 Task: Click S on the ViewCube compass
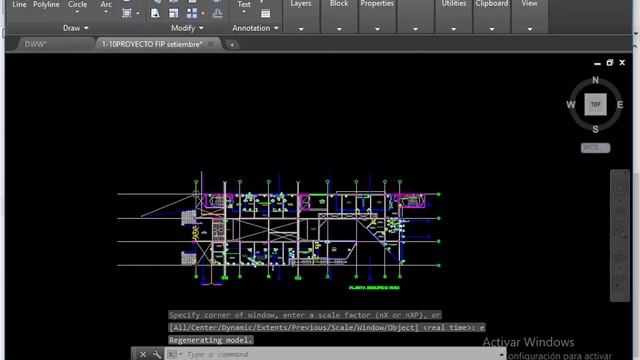point(596,129)
